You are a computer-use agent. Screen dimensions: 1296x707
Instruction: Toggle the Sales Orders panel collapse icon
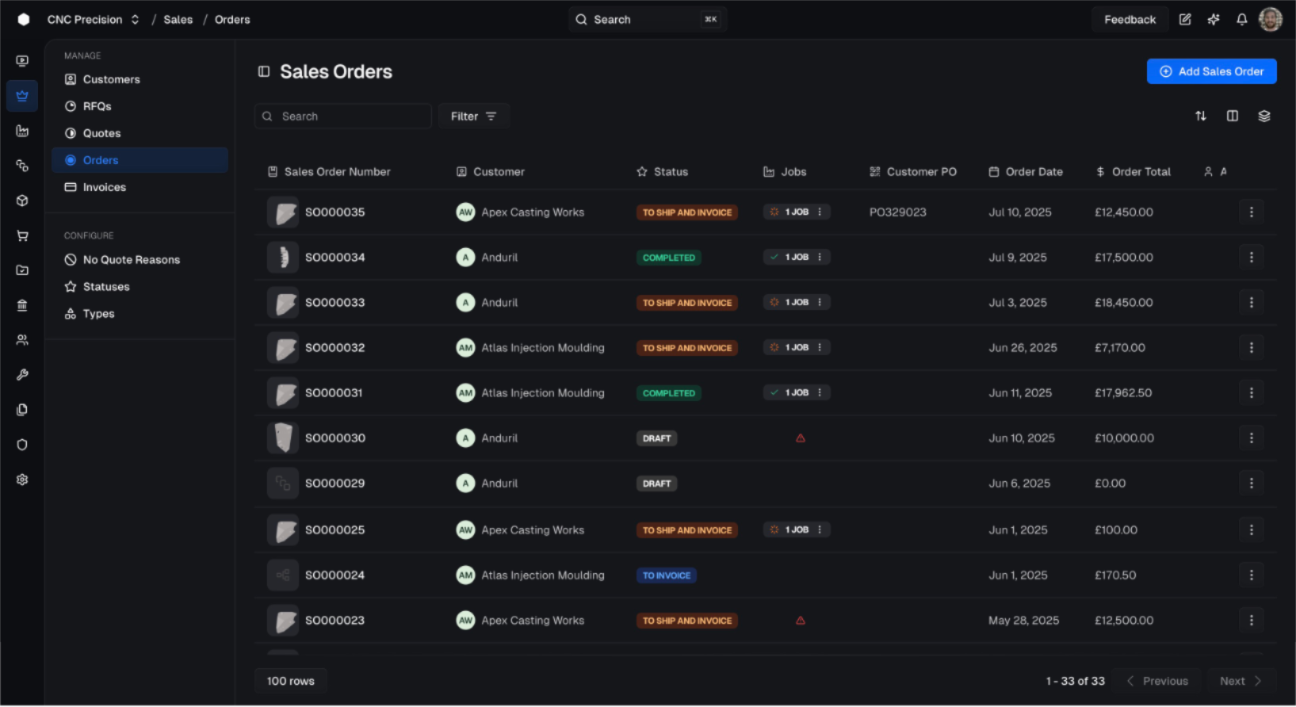coord(263,71)
